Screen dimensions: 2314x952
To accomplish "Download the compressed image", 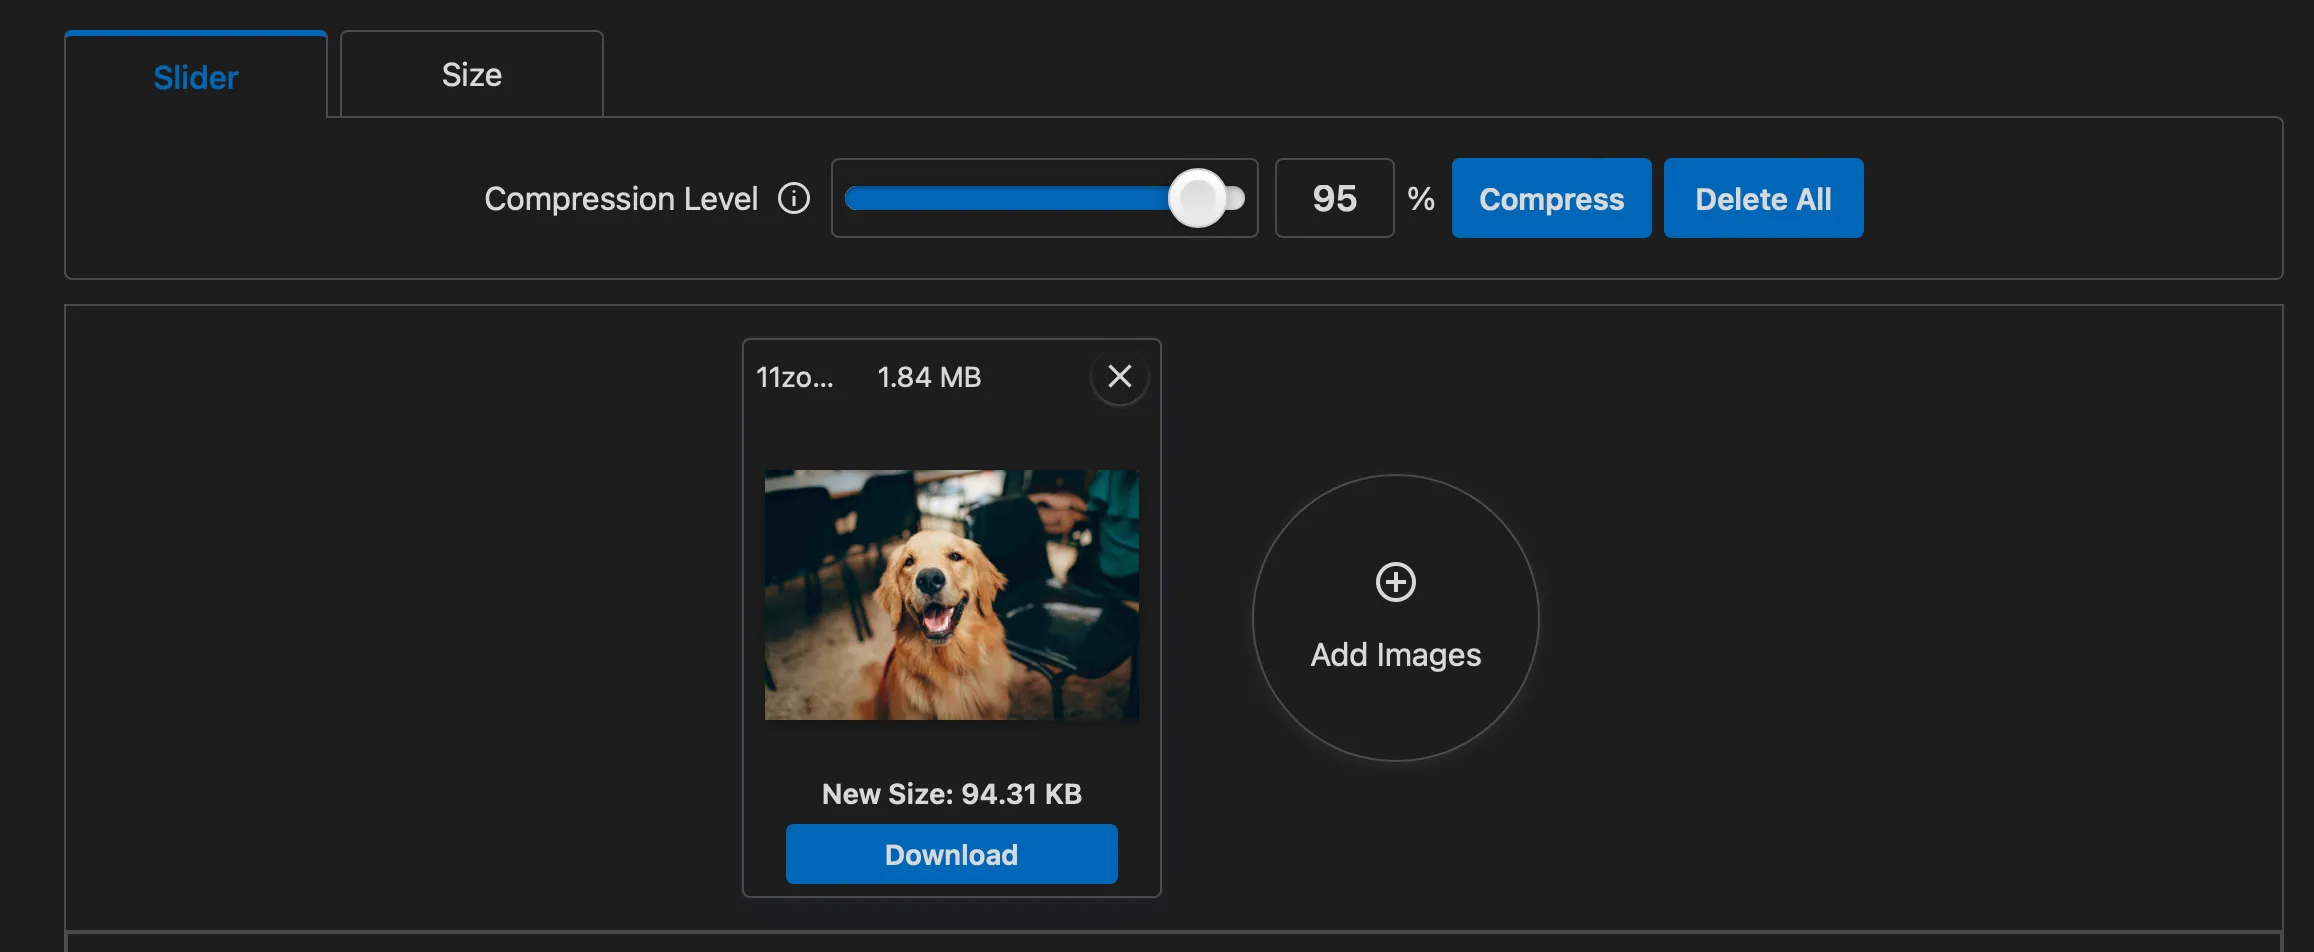I will [x=951, y=854].
